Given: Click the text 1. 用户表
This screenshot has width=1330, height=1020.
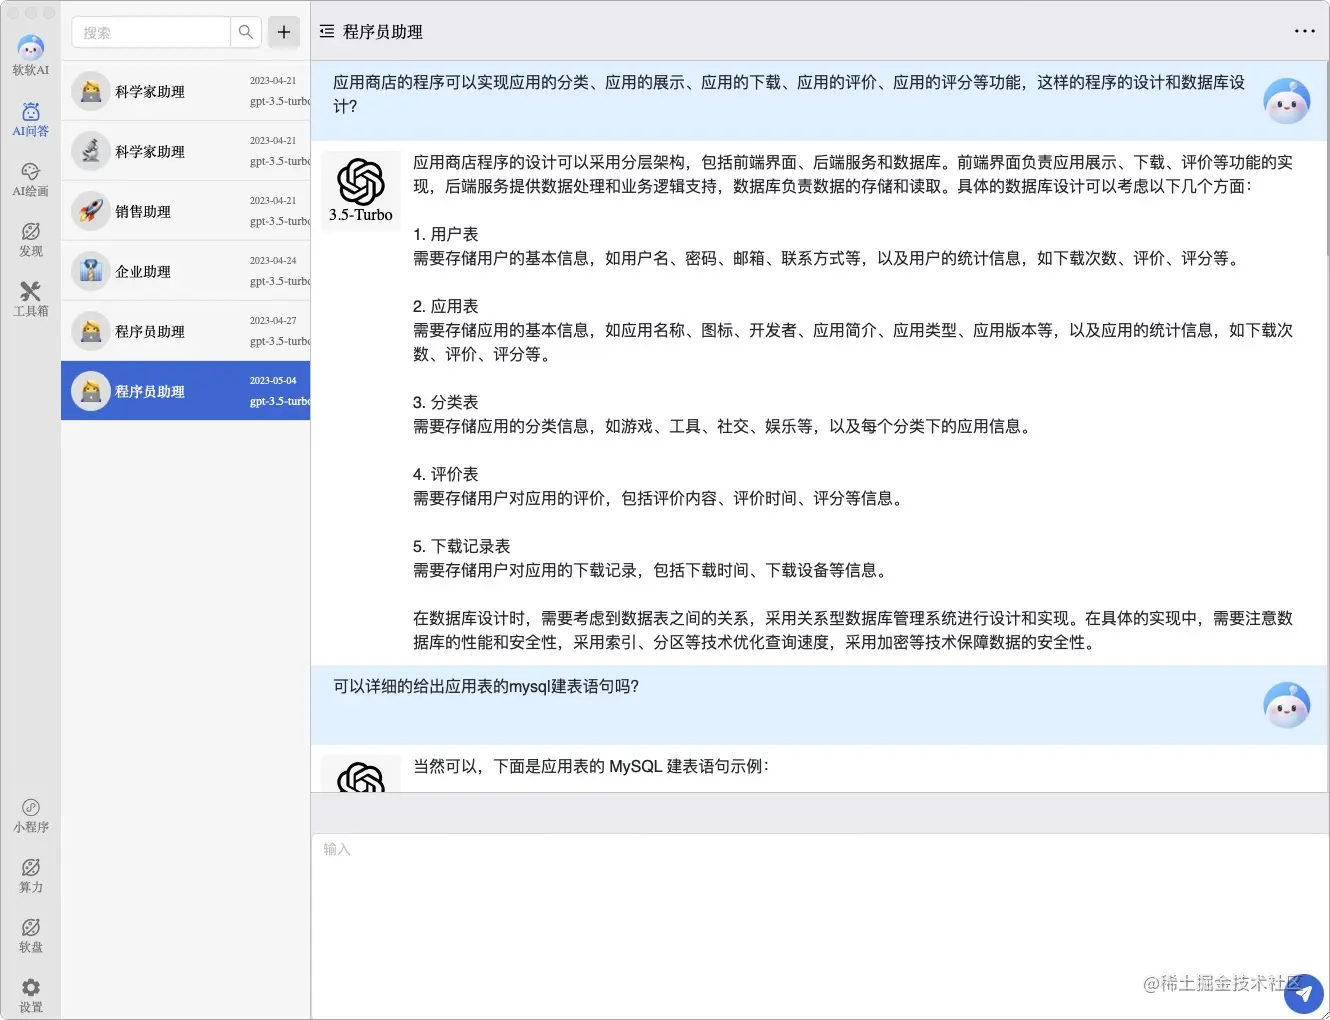Looking at the screenshot, I should (x=446, y=234).
